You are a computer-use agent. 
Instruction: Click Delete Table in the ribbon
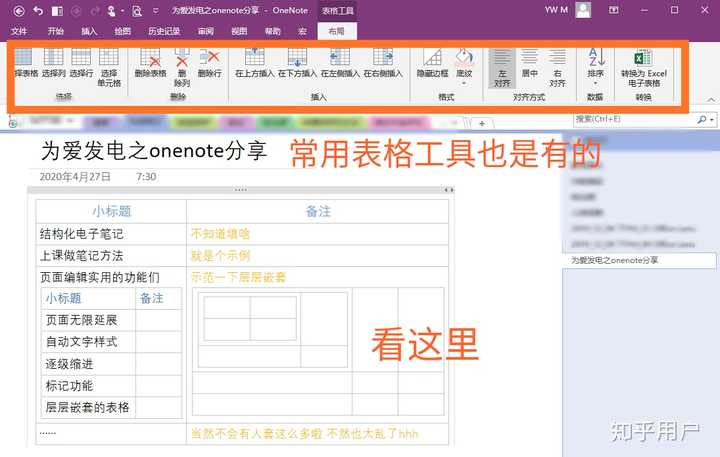[x=151, y=62]
